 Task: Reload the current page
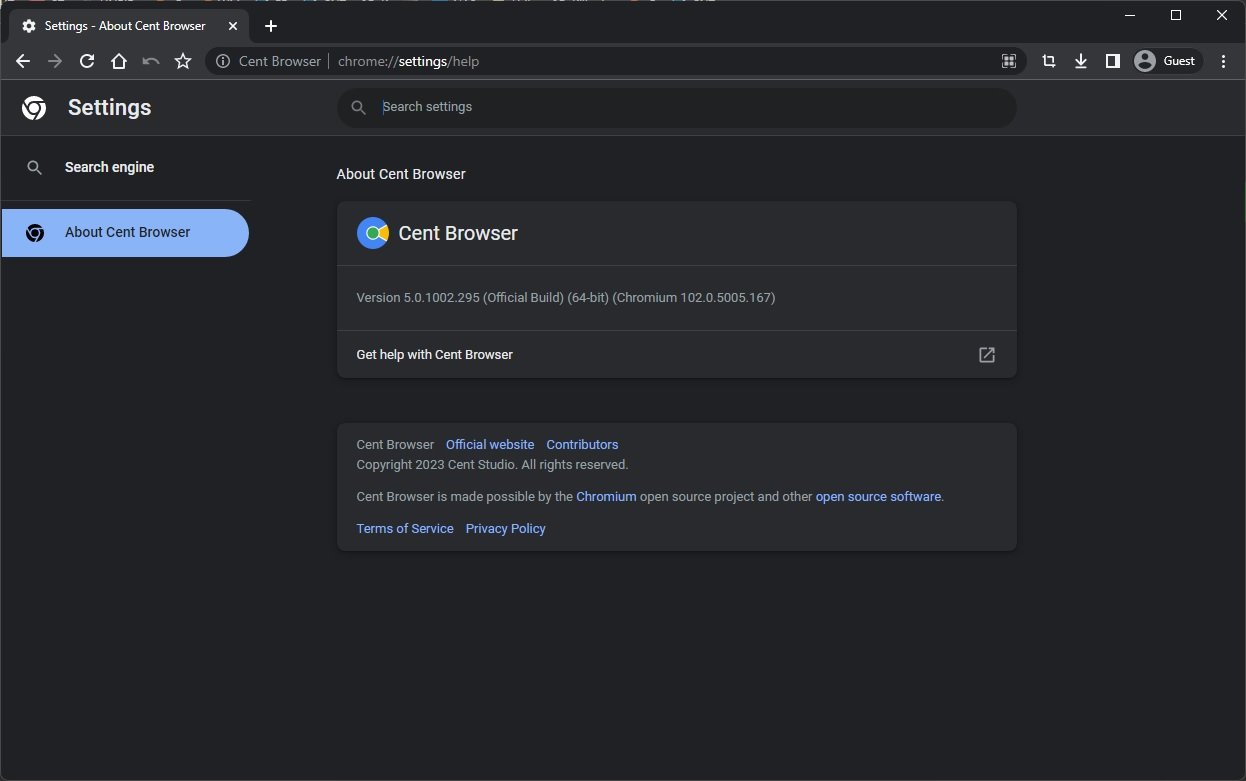tap(87, 61)
